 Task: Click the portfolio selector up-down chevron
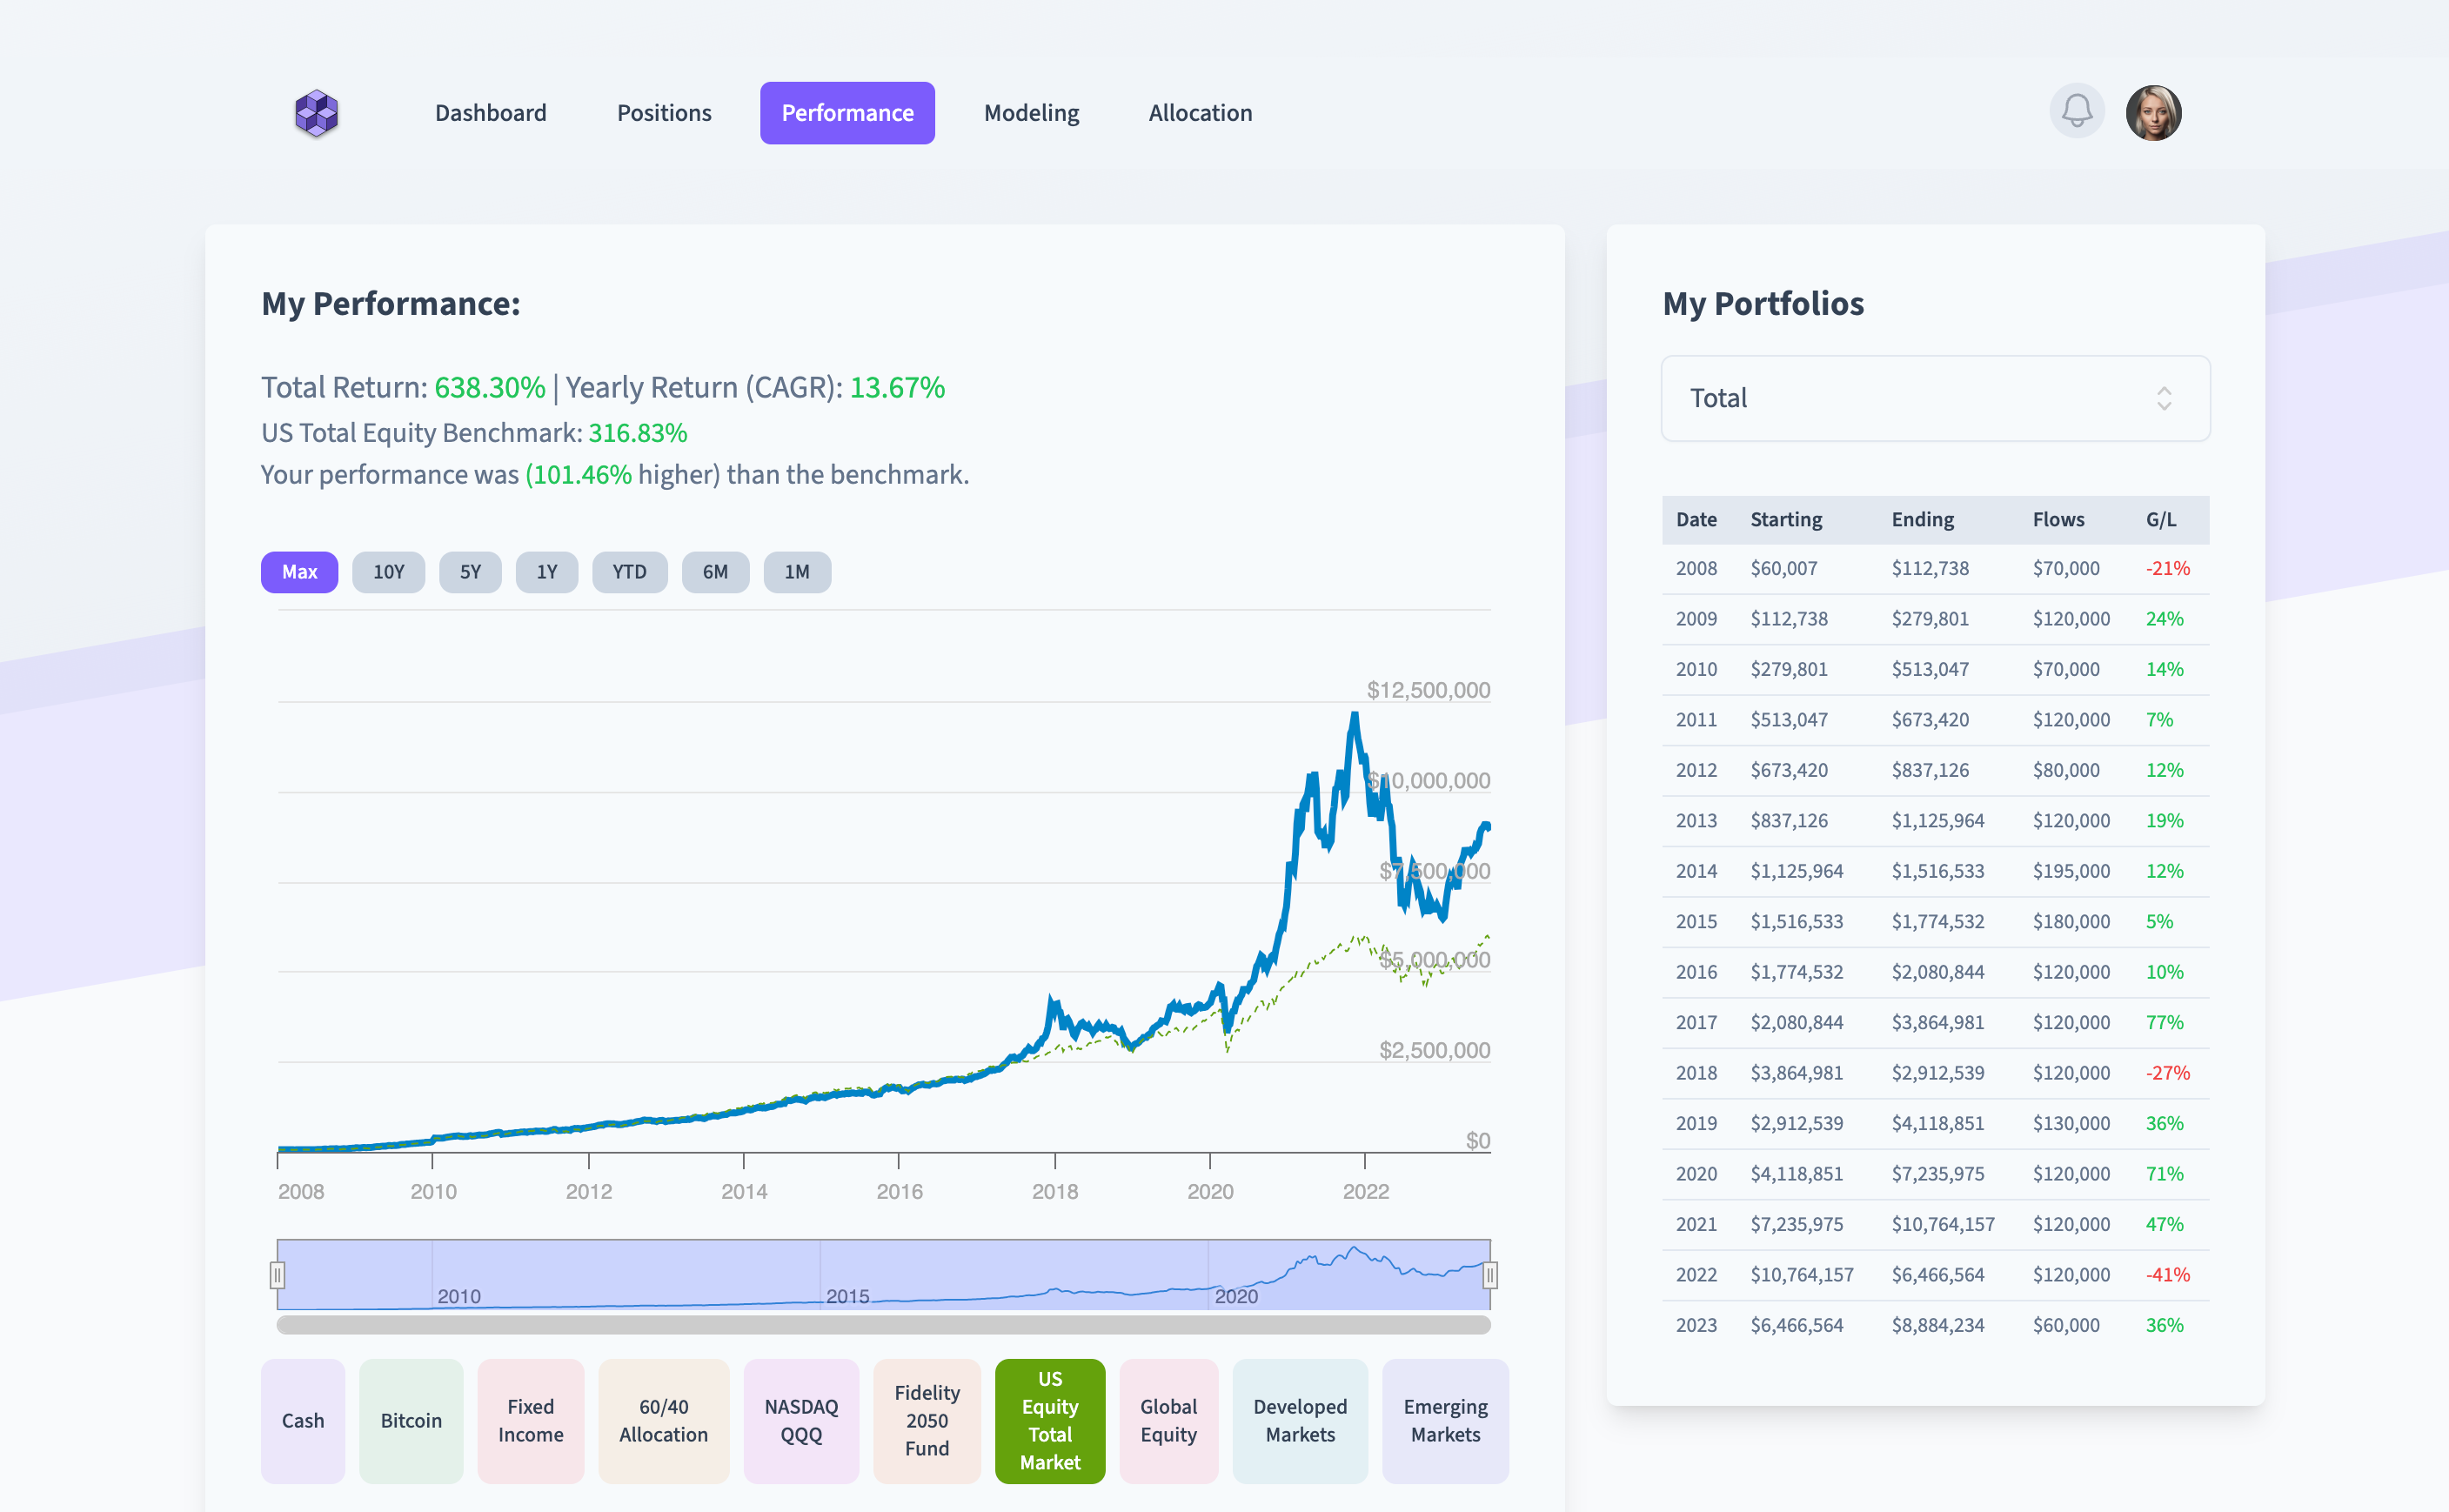(2164, 399)
